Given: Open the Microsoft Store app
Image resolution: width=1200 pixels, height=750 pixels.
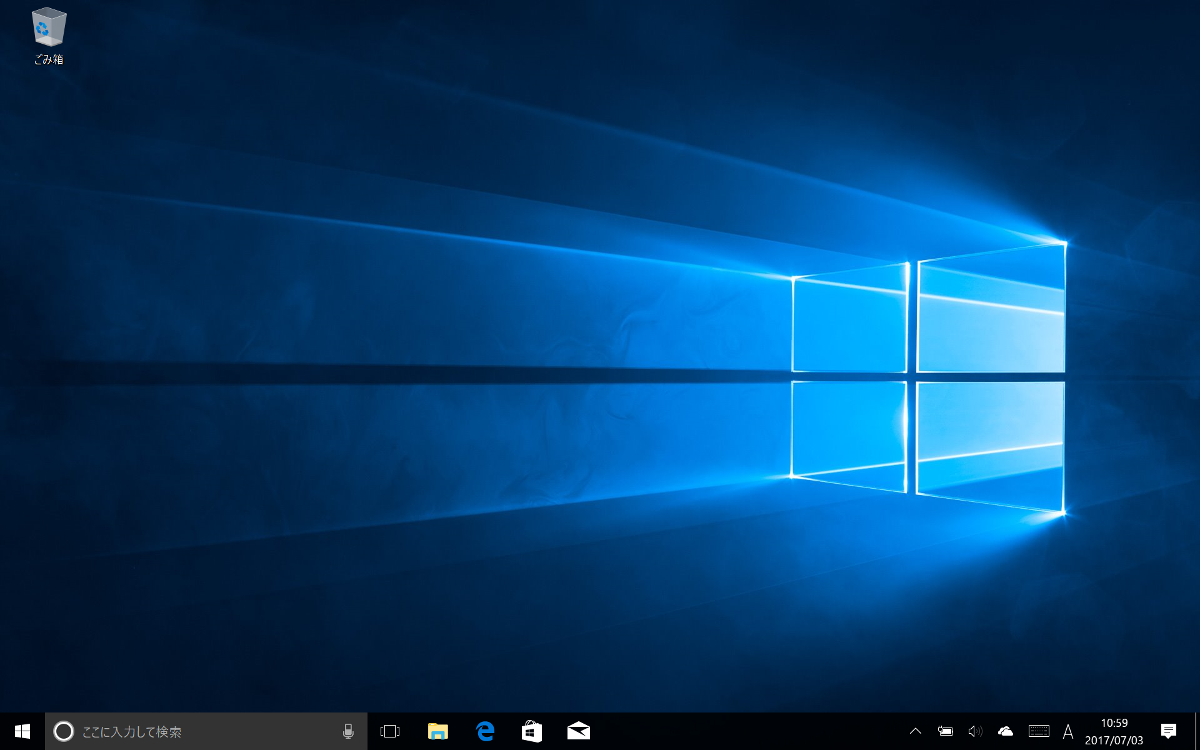Looking at the screenshot, I should [x=532, y=731].
